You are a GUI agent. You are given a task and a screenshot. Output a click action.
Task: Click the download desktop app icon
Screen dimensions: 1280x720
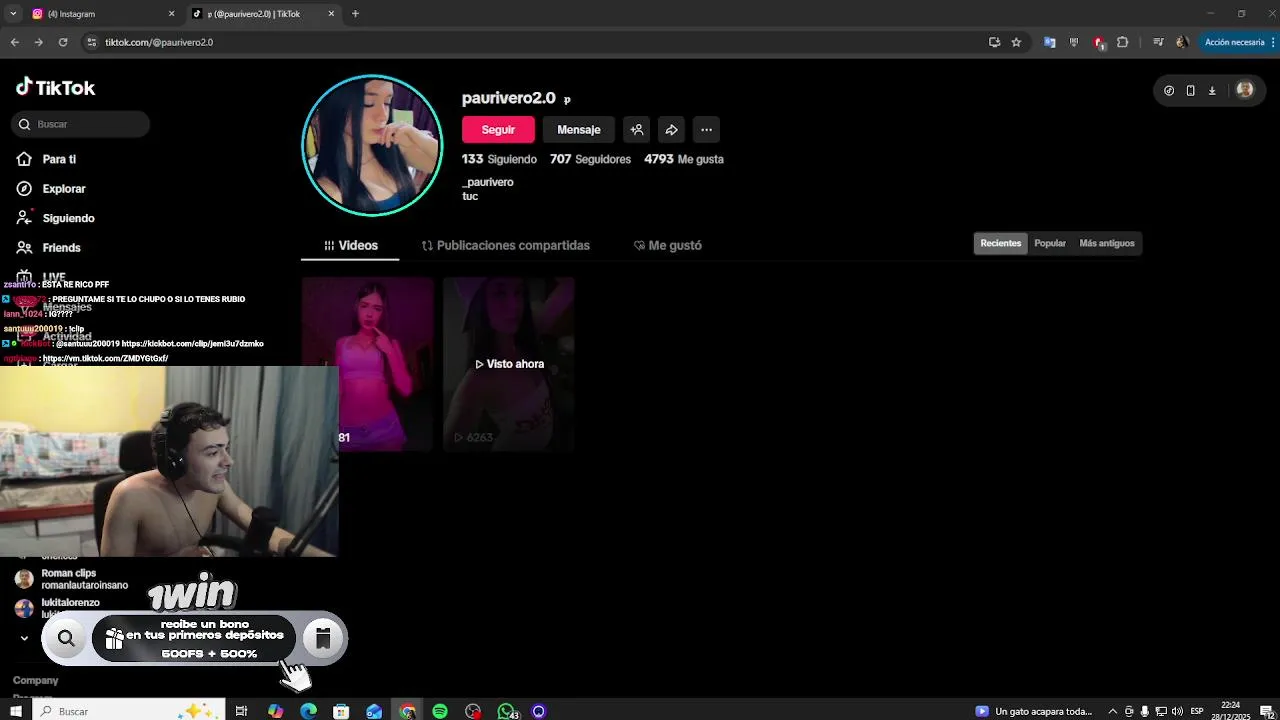pos(1212,90)
